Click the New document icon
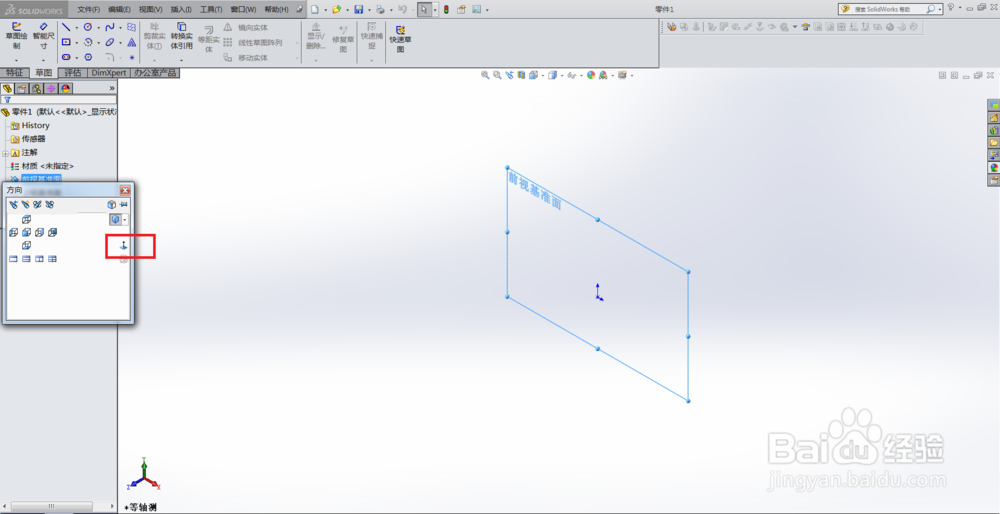This screenshot has width=1000, height=514. click(315, 10)
